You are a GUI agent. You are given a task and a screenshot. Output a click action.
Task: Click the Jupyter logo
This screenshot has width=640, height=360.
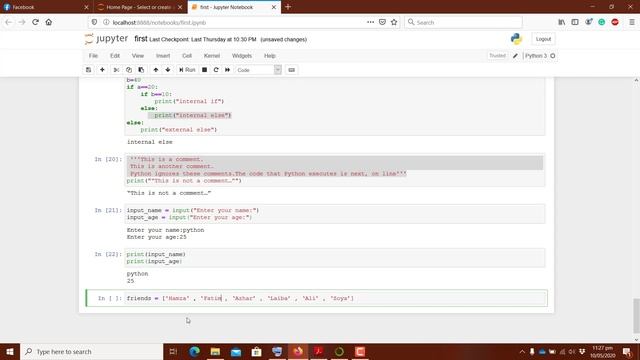tap(106, 39)
